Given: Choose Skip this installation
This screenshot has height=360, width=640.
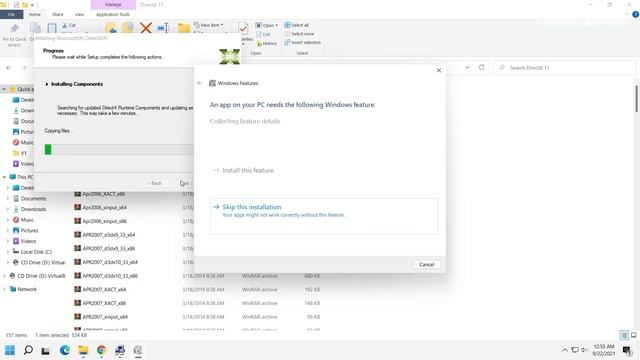Looking at the screenshot, I should click(324, 216).
